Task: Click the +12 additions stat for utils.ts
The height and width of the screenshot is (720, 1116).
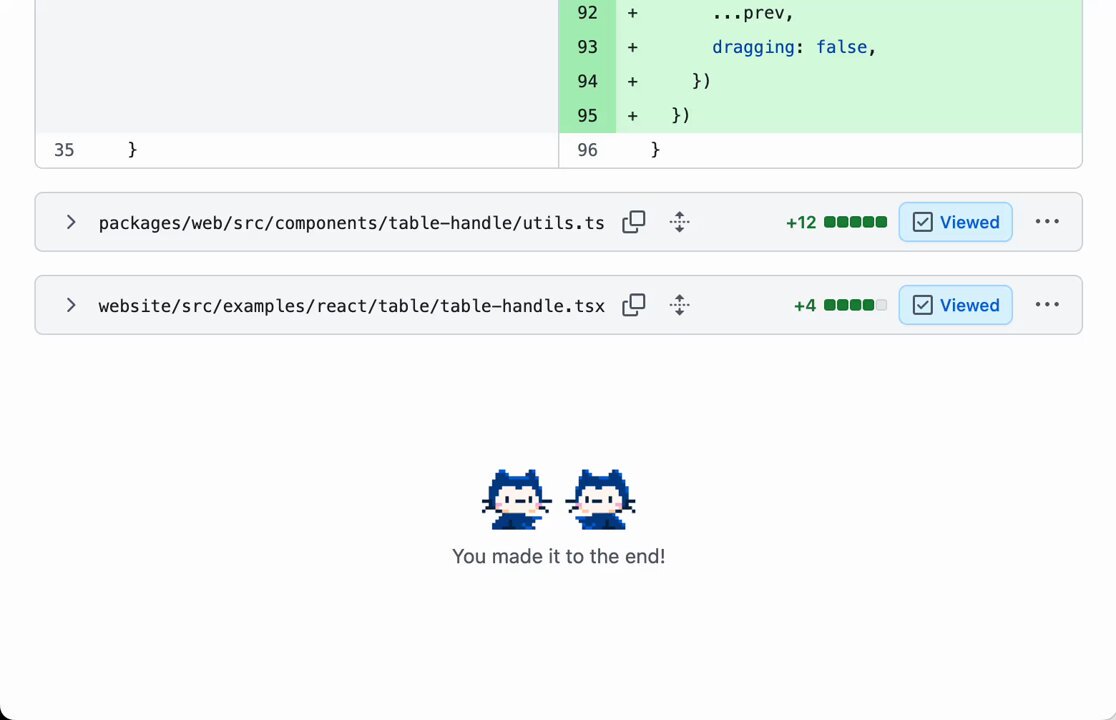Action: pos(801,223)
